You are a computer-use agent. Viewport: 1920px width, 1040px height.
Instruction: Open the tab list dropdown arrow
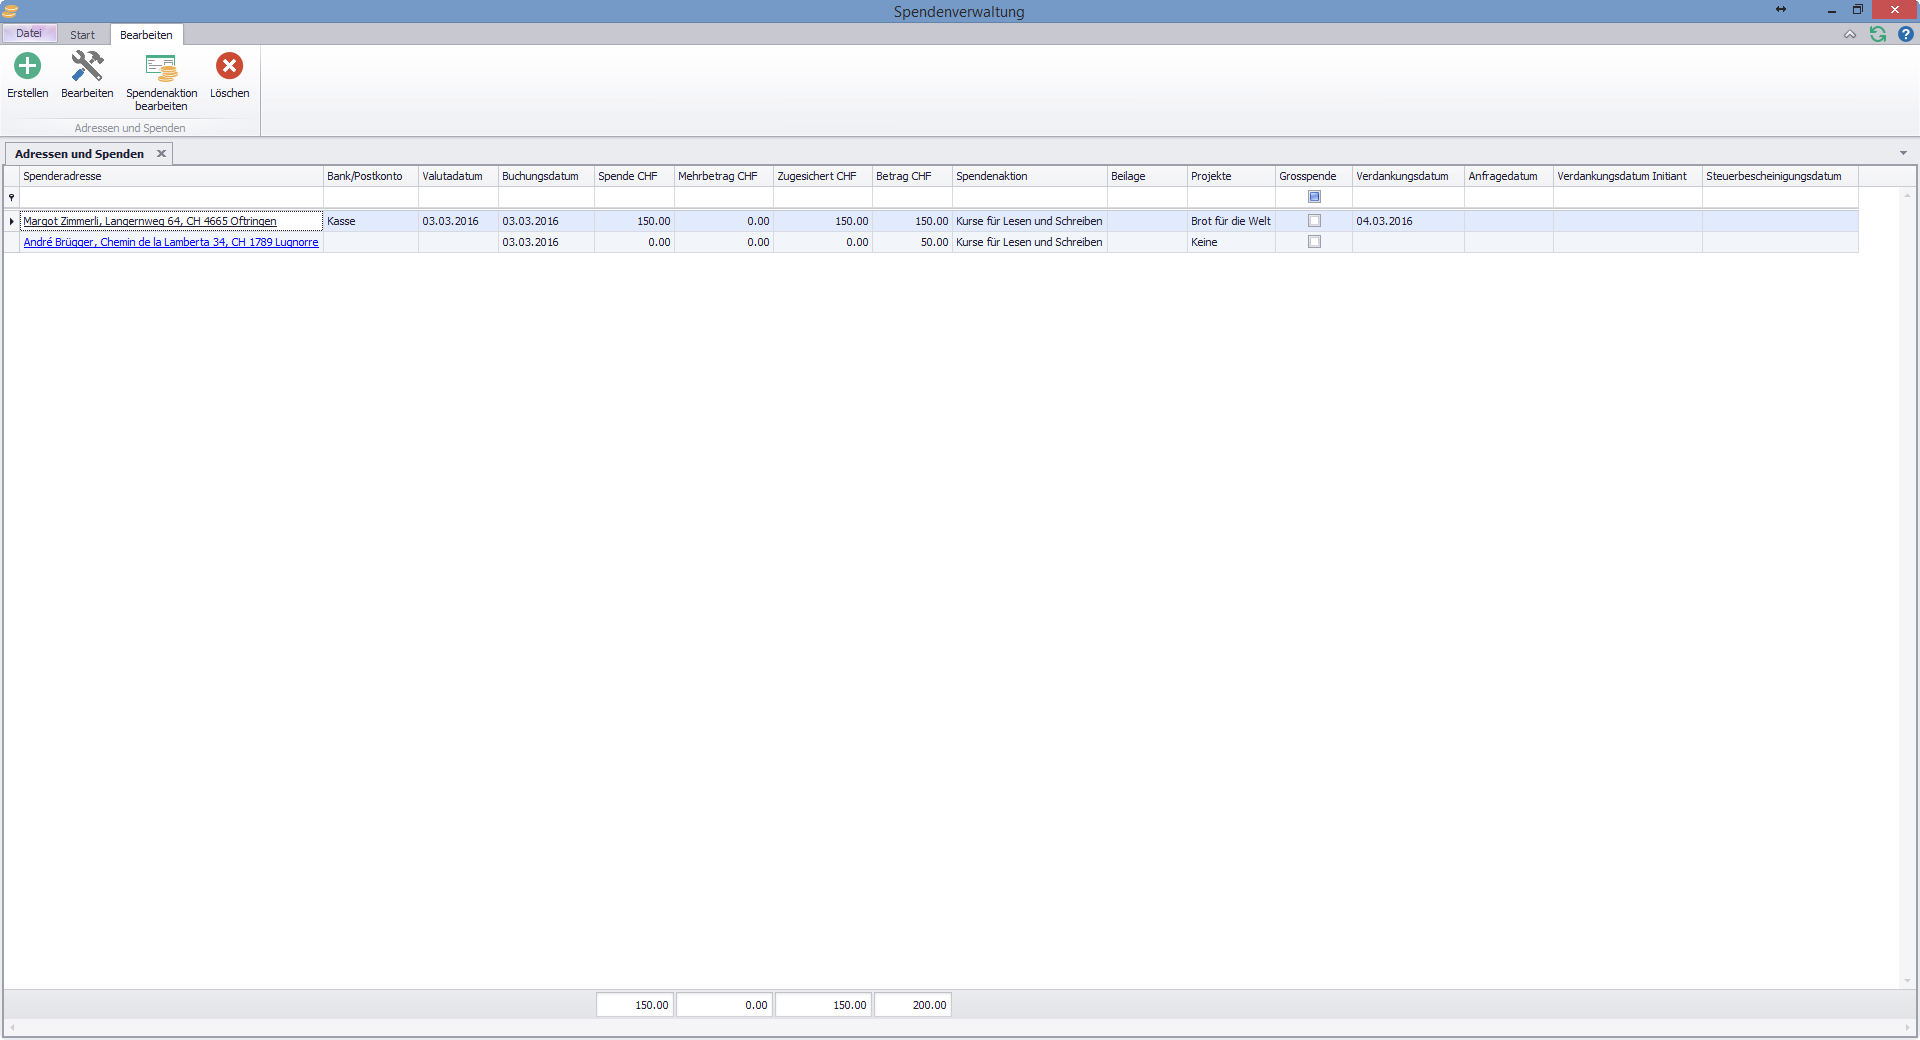1903,154
